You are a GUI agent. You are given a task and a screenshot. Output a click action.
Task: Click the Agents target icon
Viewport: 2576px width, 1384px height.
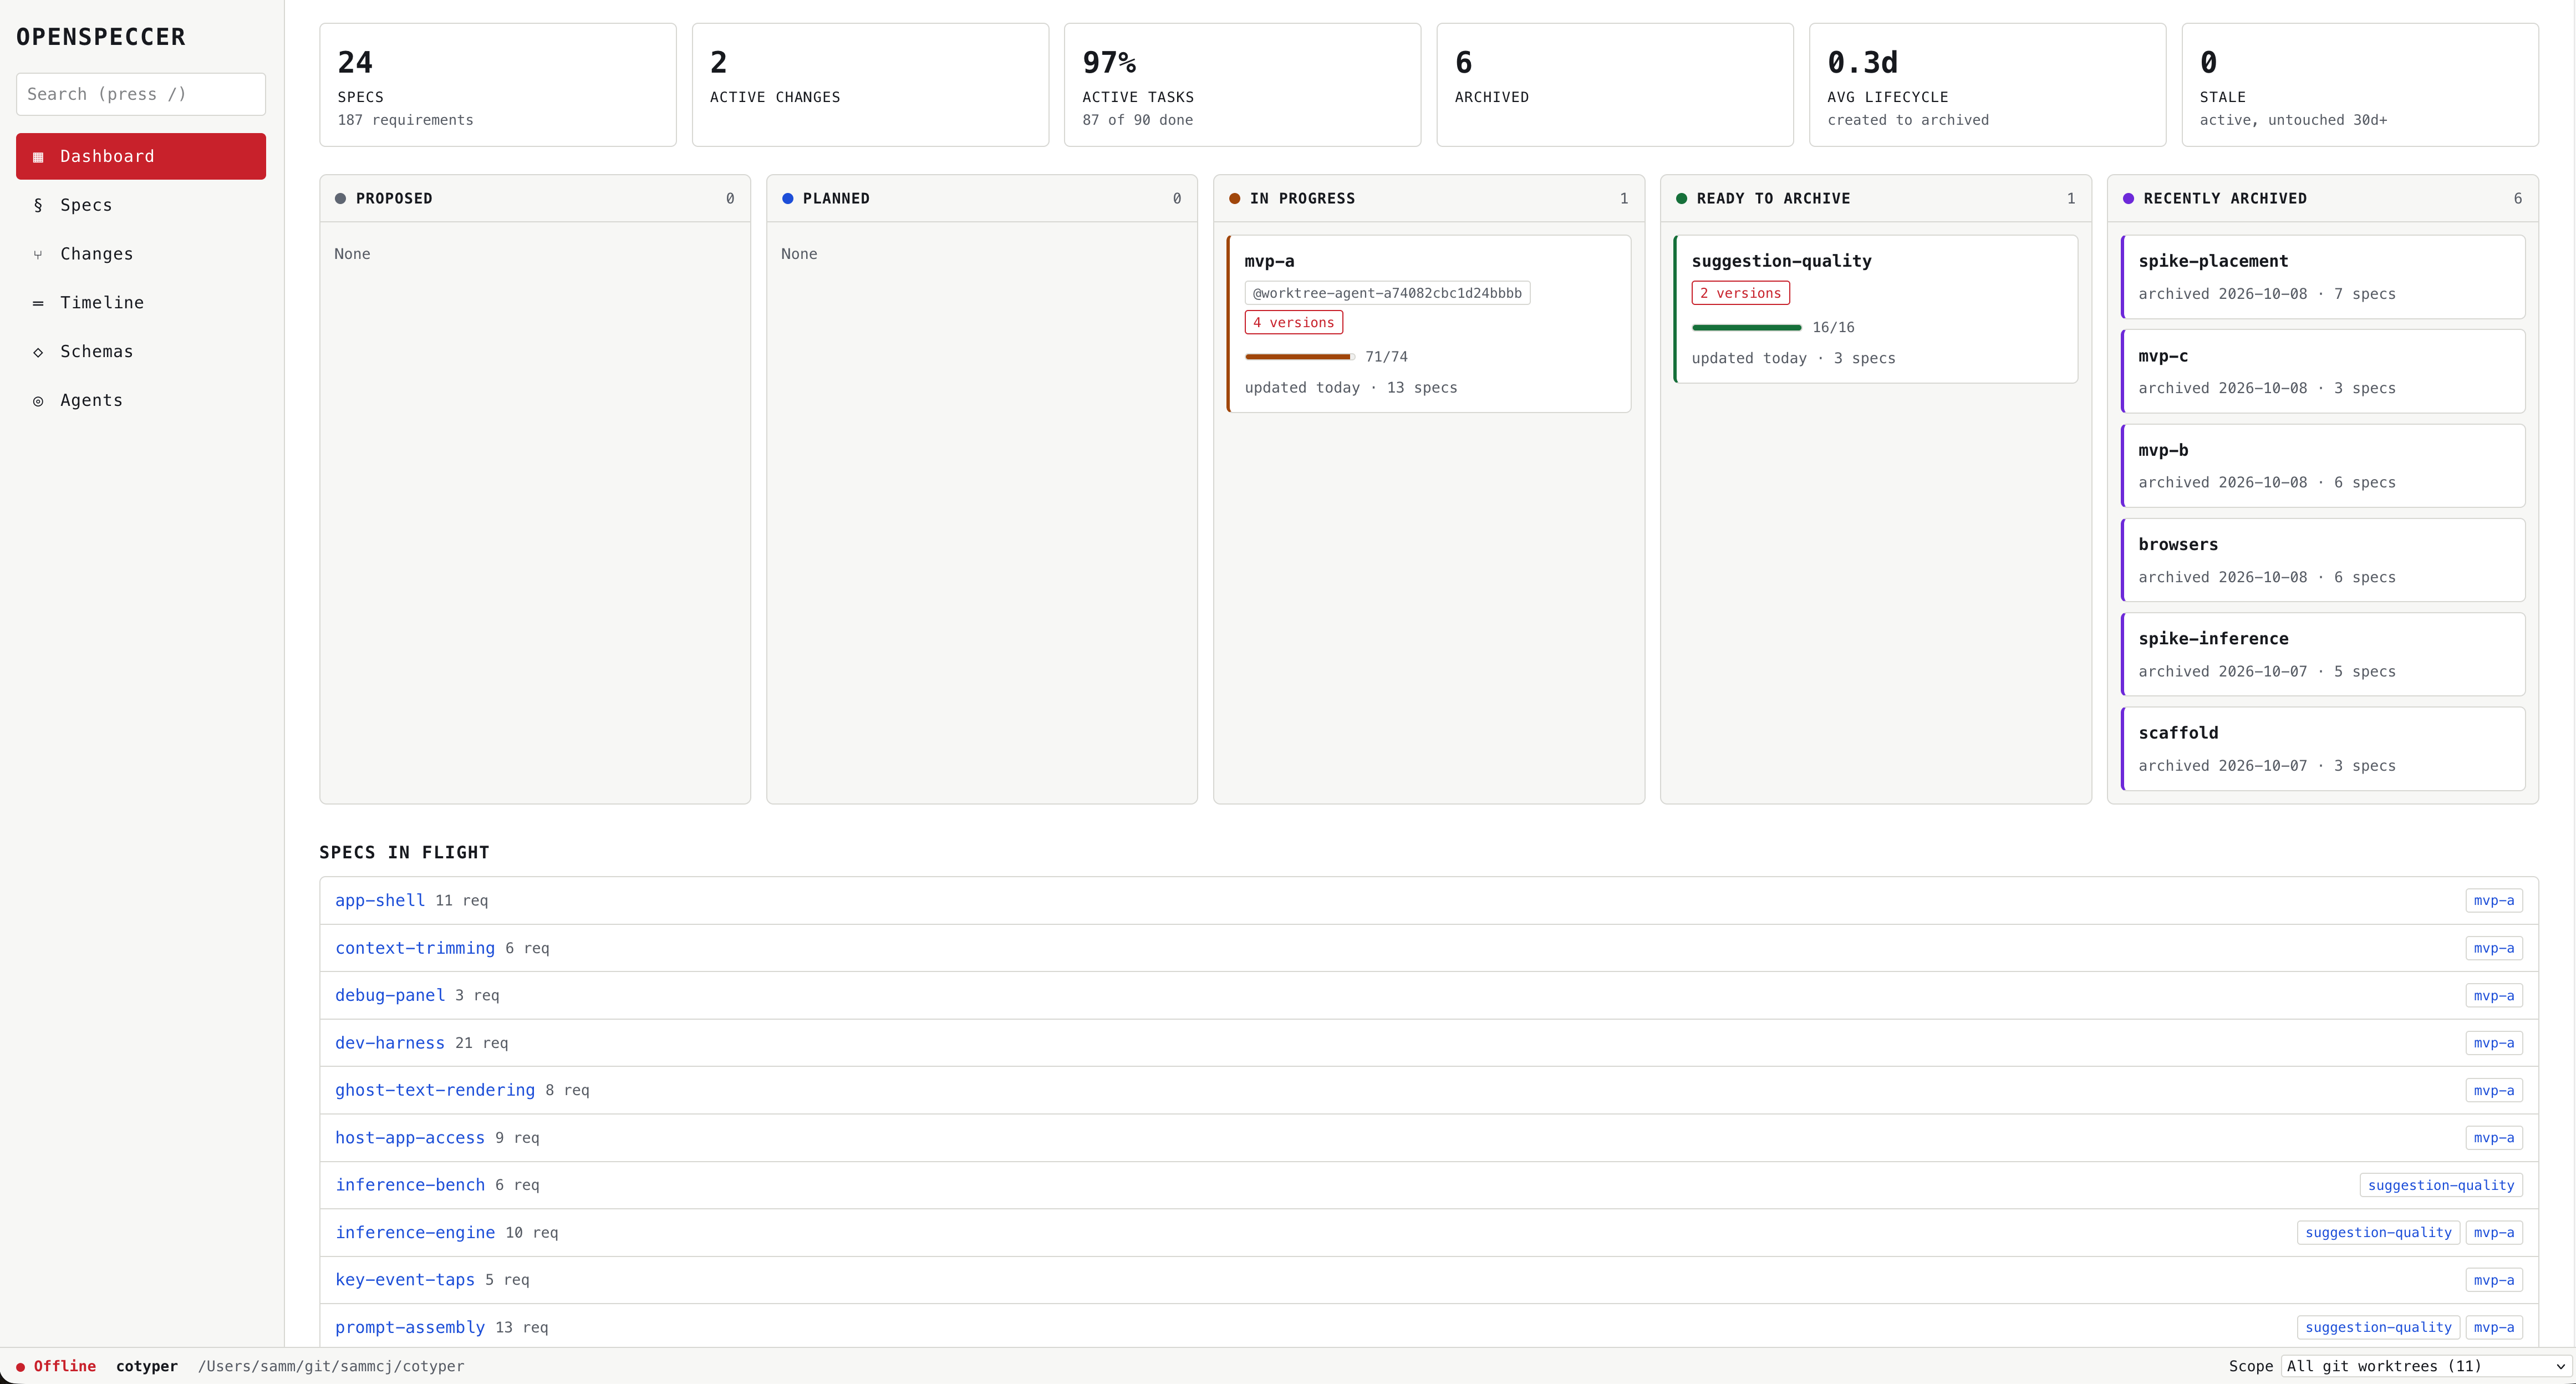[x=38, y=401]
